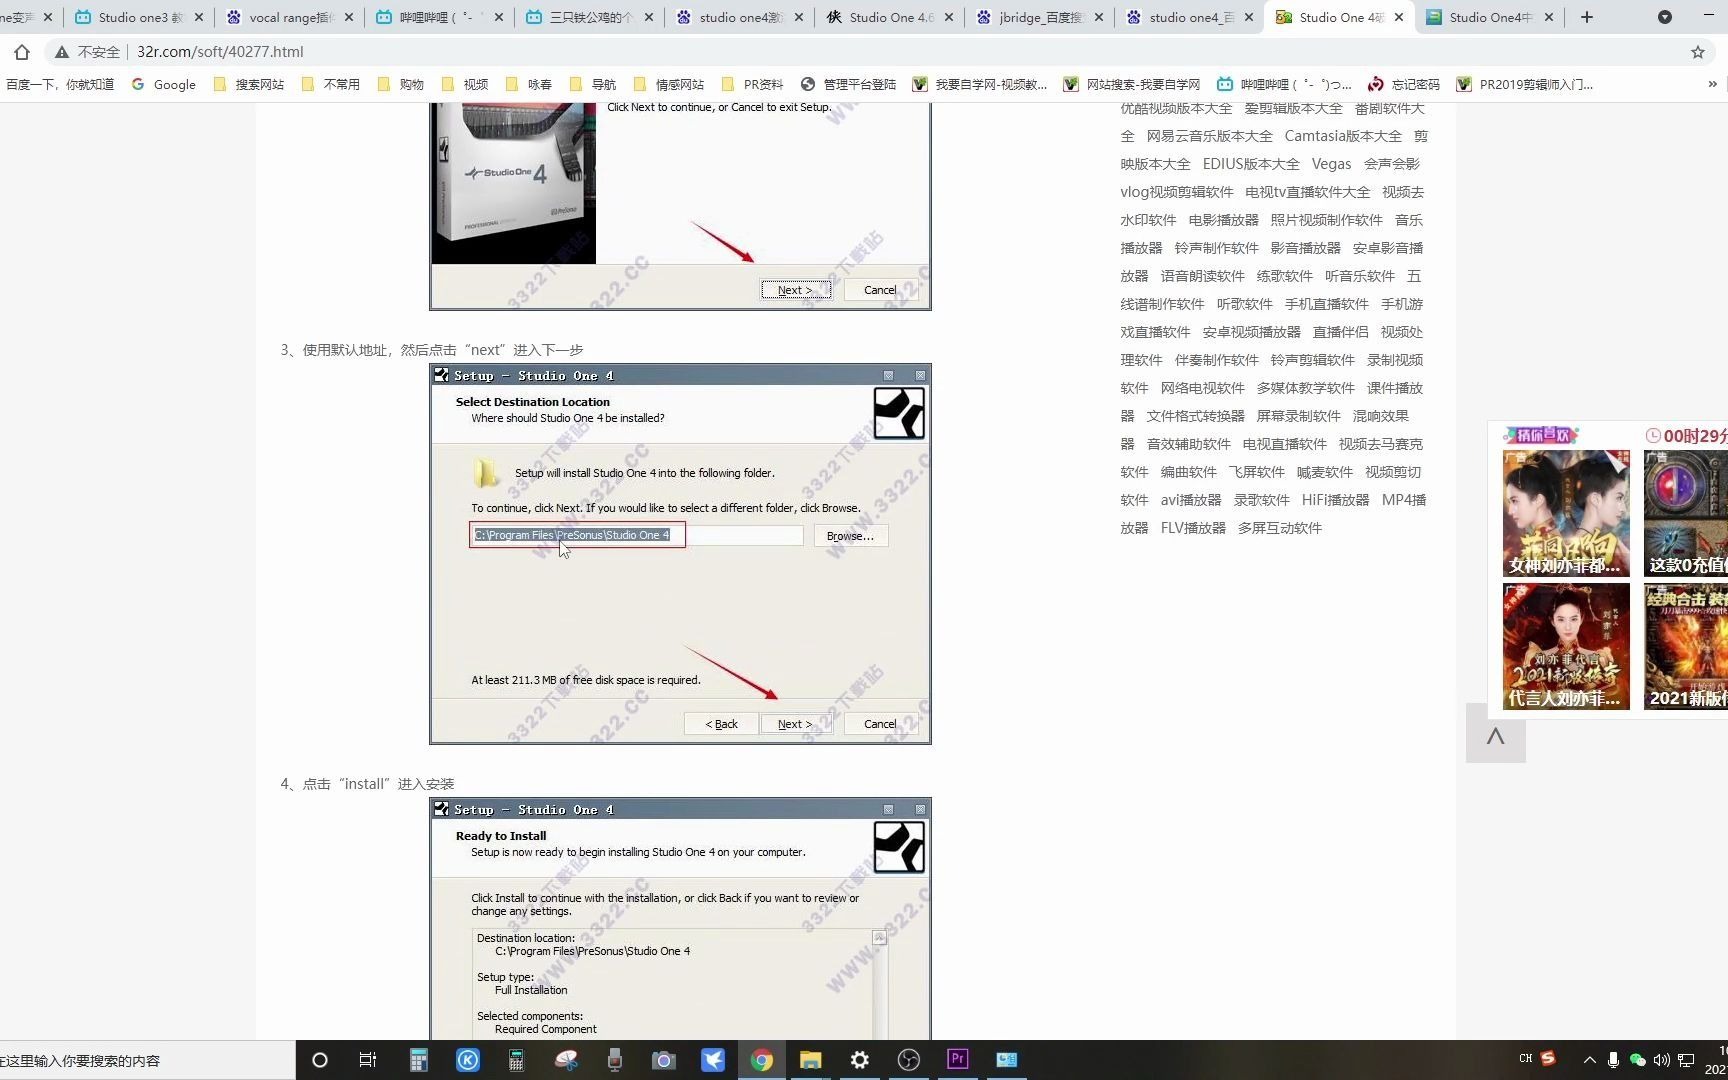Open Task View from the taskbar

coord(368,1060)
